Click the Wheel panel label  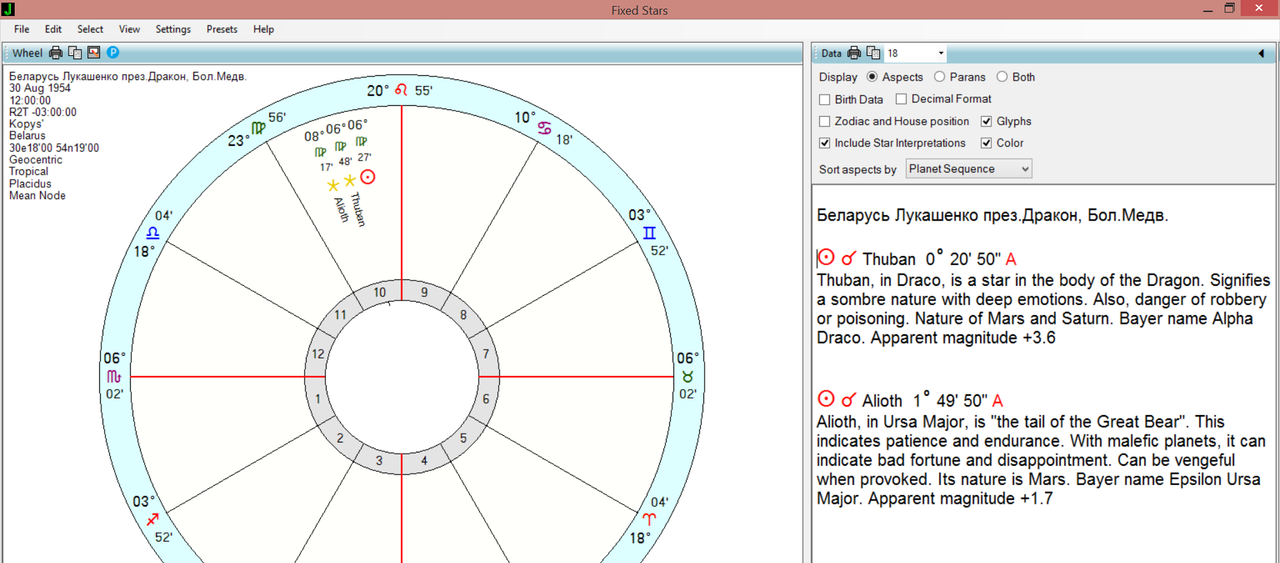click(x=27, y=53)
